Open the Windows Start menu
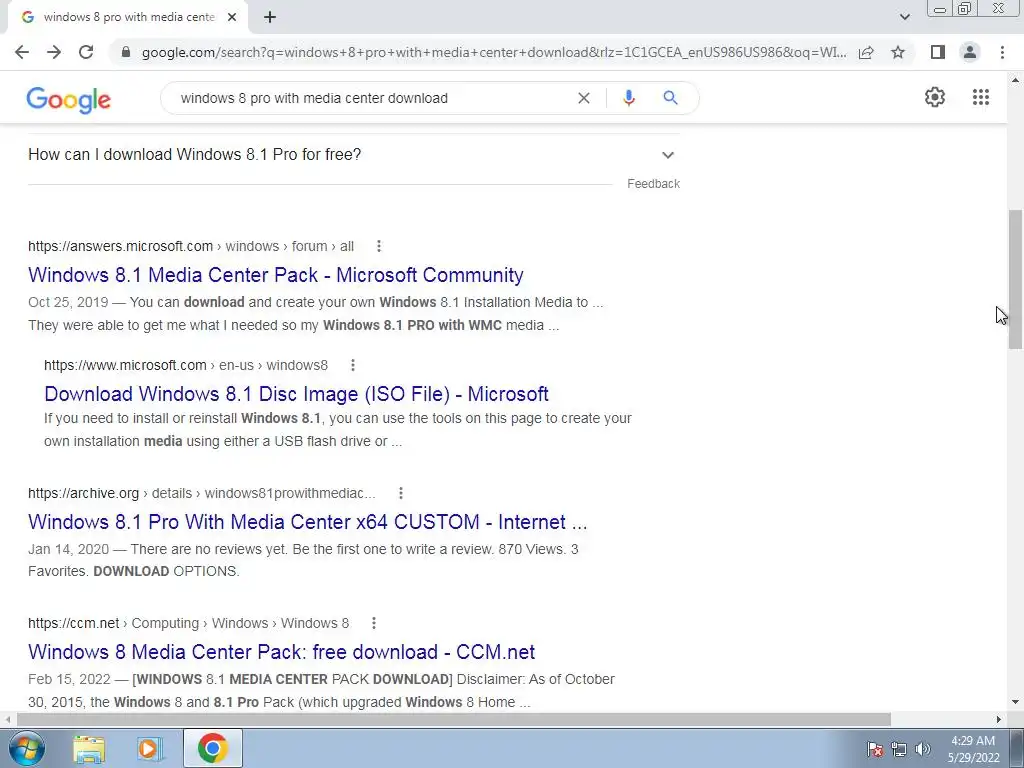 point(27,748)
